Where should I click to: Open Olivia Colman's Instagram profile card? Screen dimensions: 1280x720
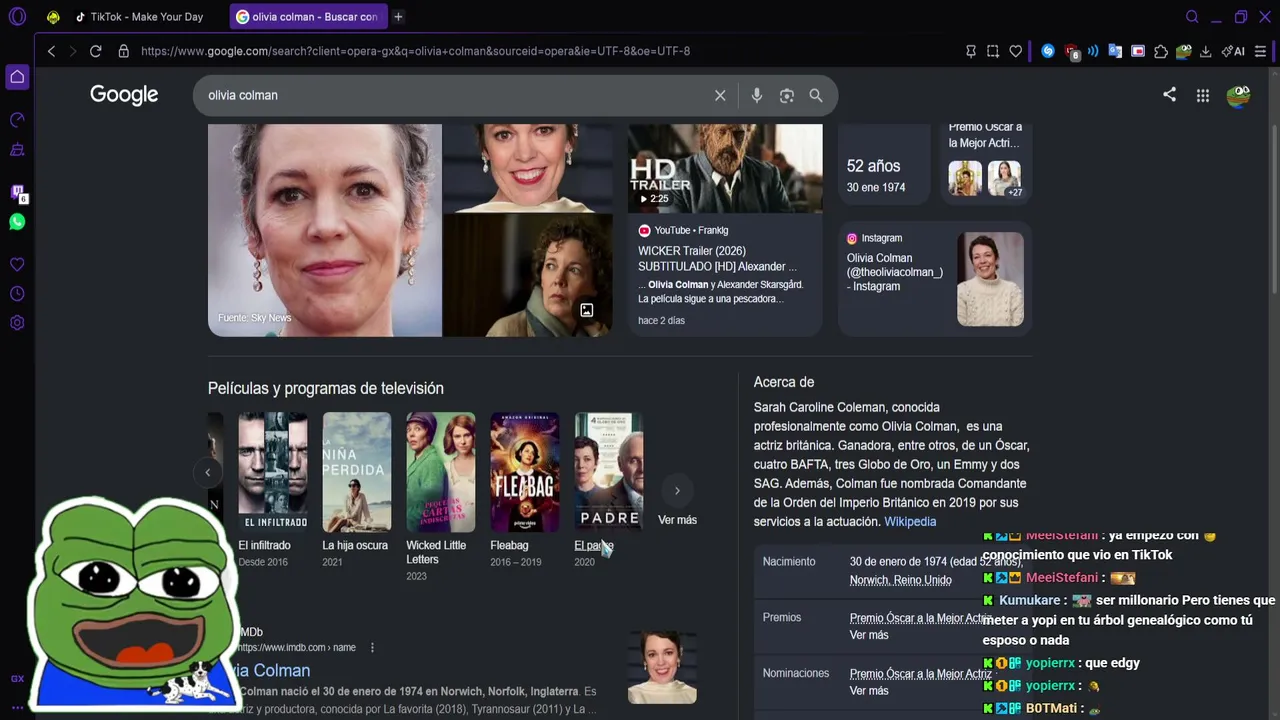click(x=935, y=279)
